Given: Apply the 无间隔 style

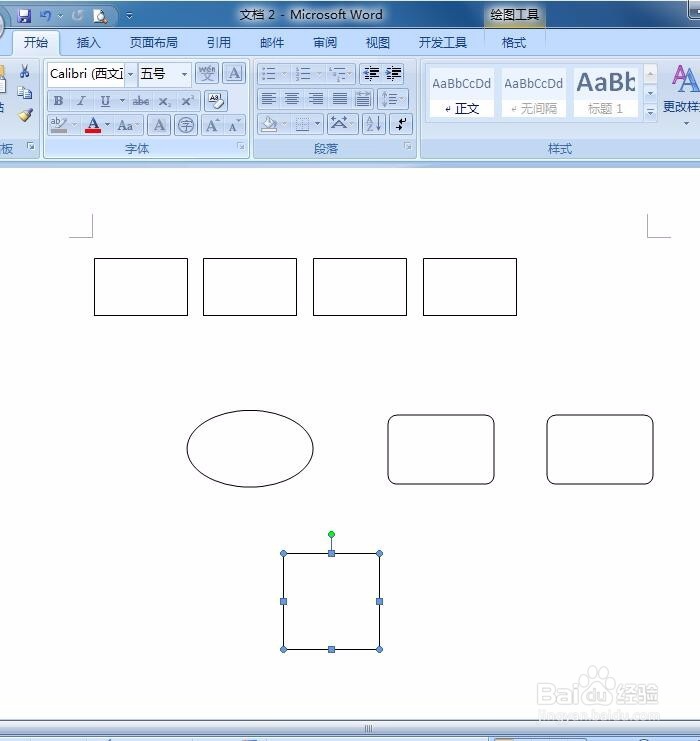Looking at the screenshot, I should click(534, 93).
